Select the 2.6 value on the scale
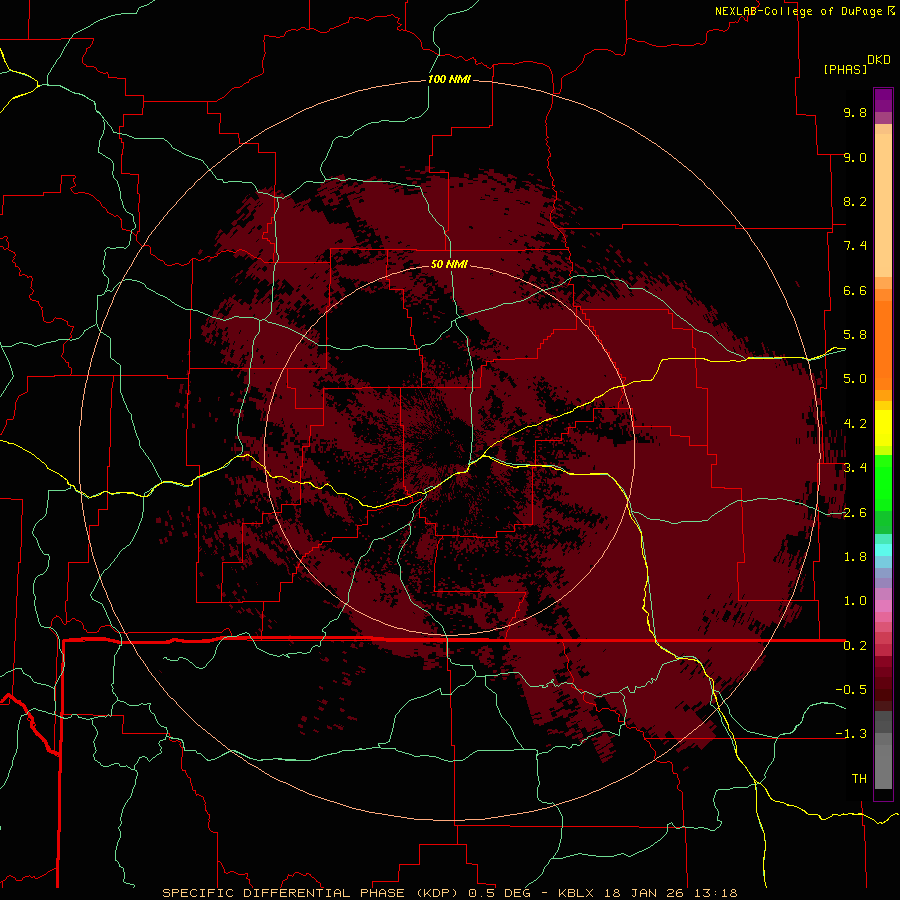900x900 pixels. pyautogui.click(x=855, y=513)
